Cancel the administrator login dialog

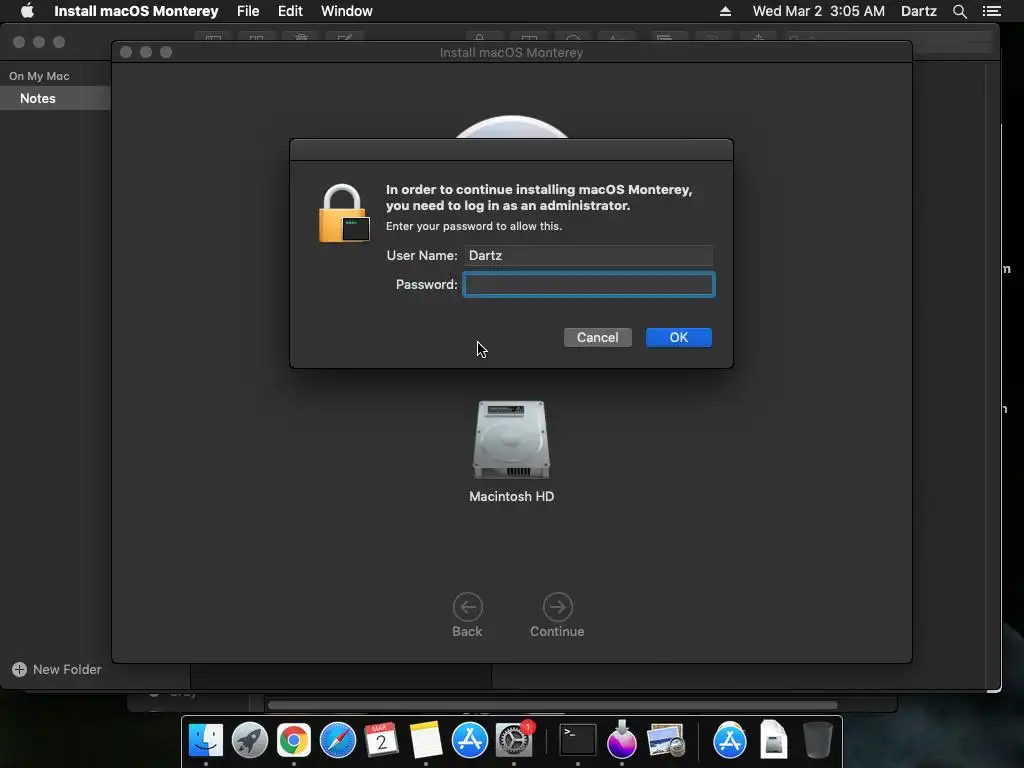pyautogui.click(x=598, y=338)
